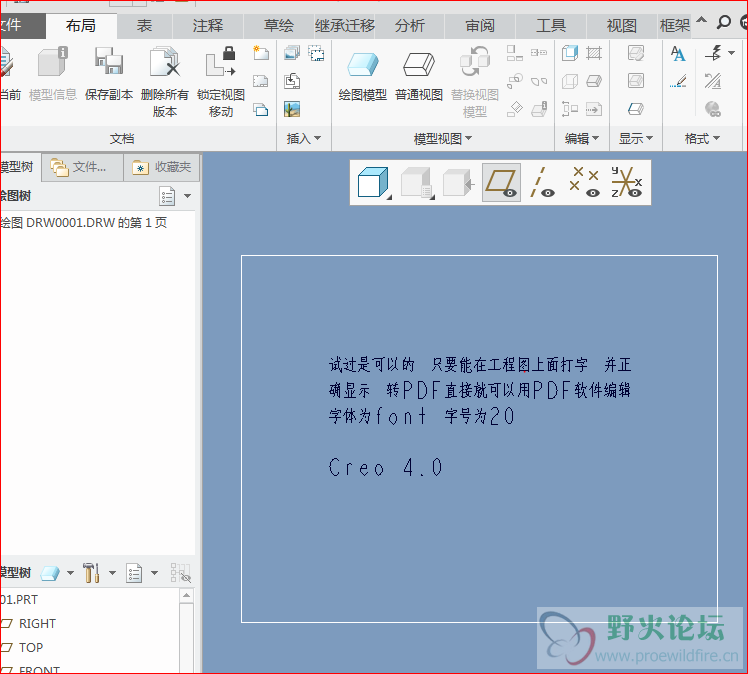This screenshot has height=674, width=748.
Task: Open text style AA icon
Action: pos(678,53)
